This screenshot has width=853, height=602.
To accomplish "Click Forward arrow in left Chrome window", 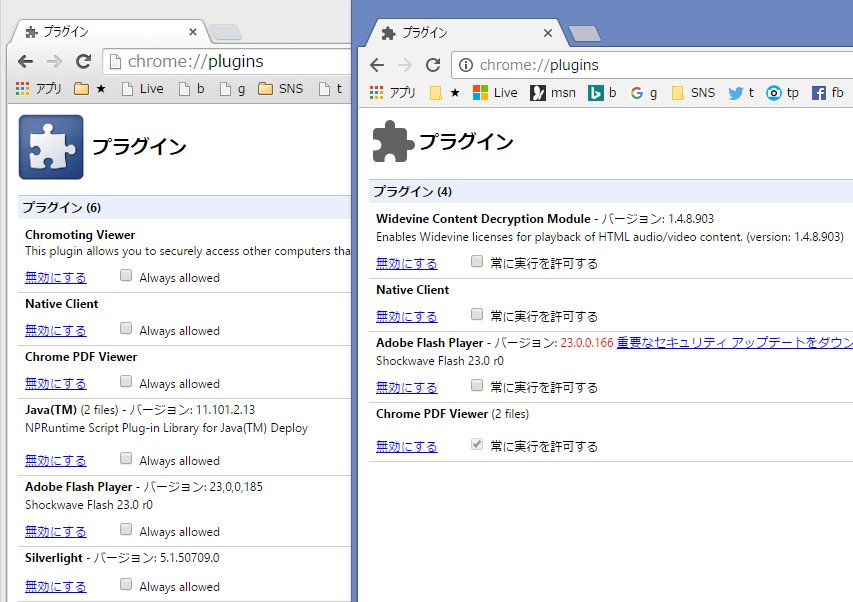I will (x=54, y=61).
